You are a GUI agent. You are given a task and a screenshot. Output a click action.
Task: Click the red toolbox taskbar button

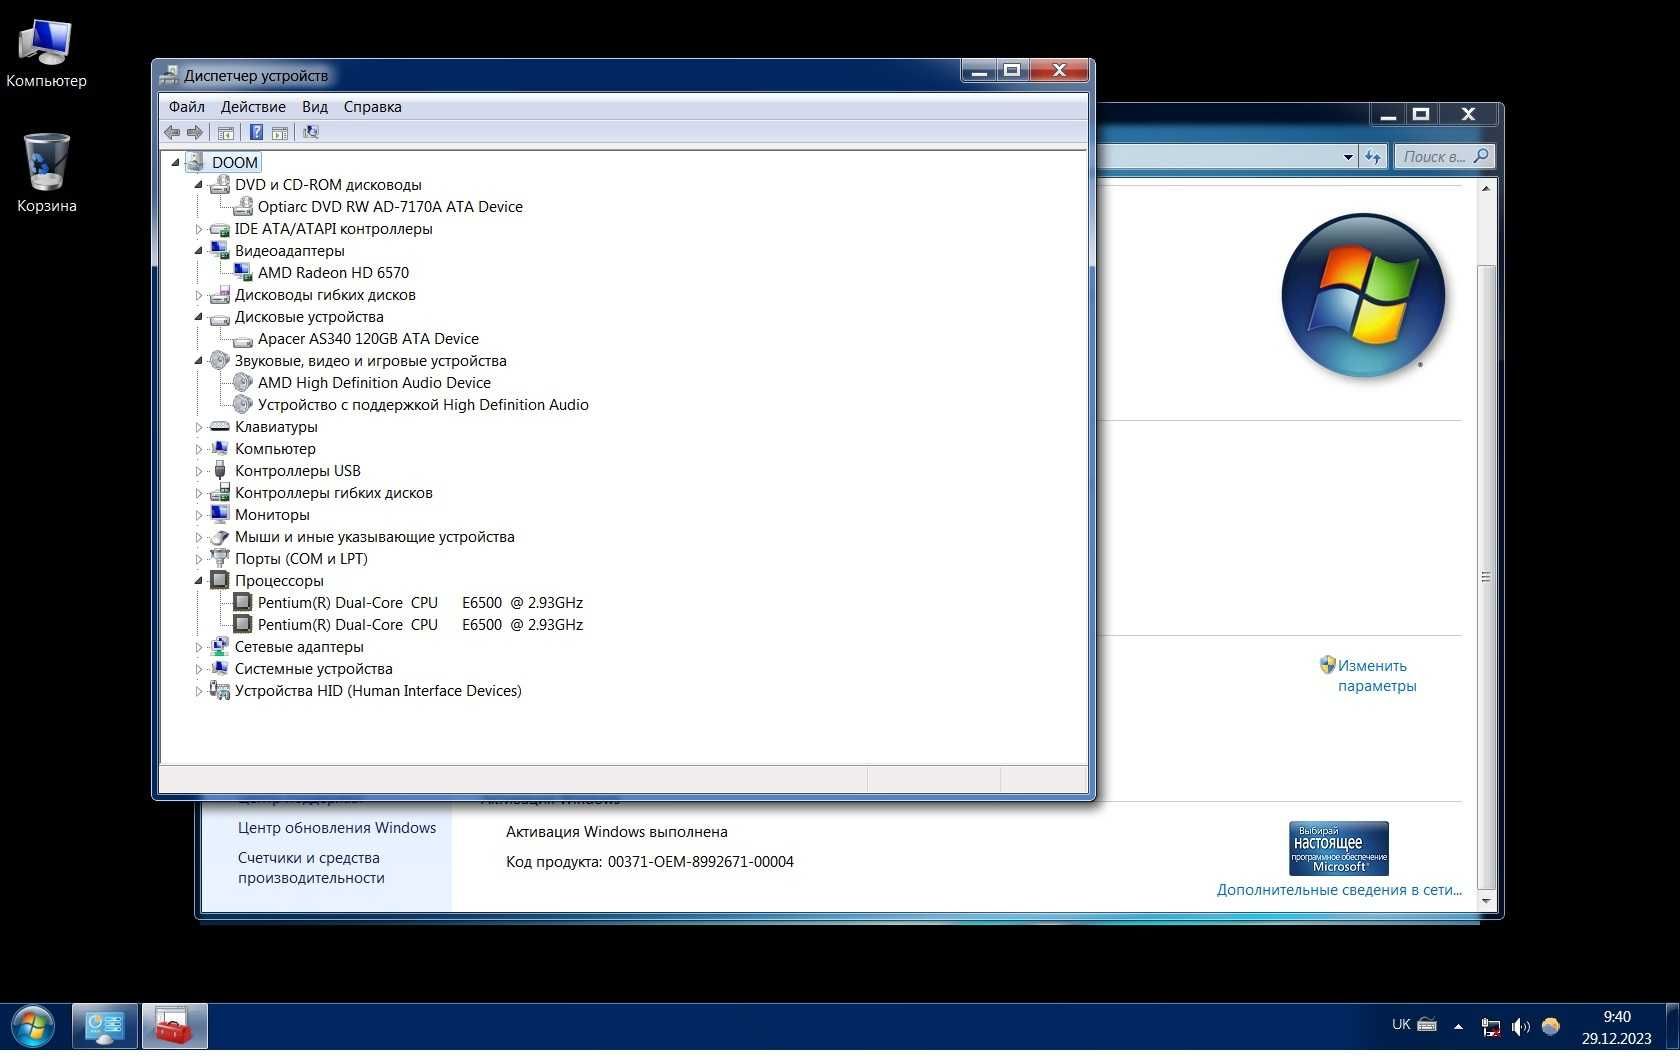pos(174,1027)
